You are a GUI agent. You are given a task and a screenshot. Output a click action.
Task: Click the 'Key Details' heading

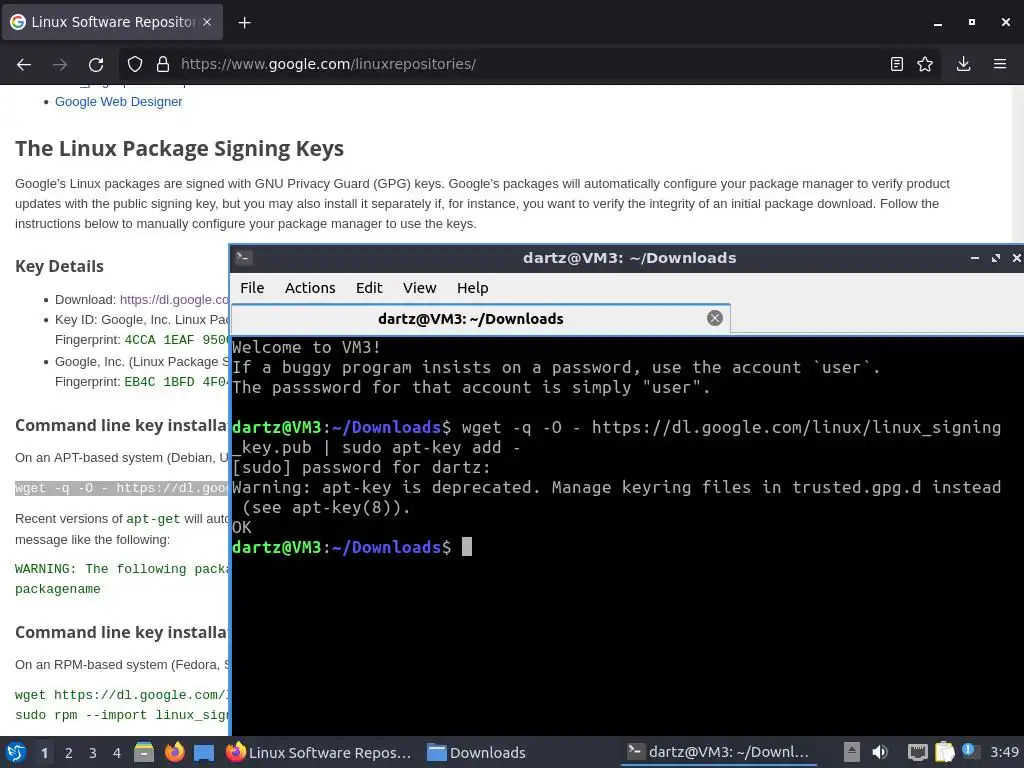click(x=59, y=266)
